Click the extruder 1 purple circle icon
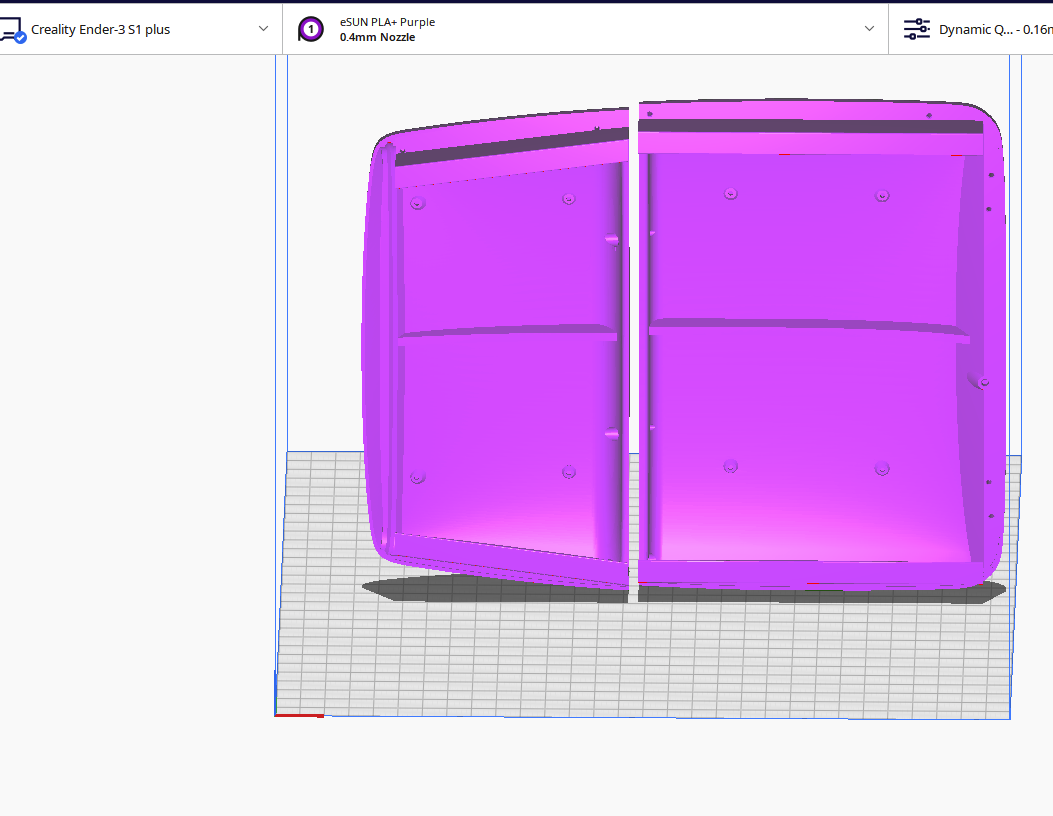 [x=310, y=30]
